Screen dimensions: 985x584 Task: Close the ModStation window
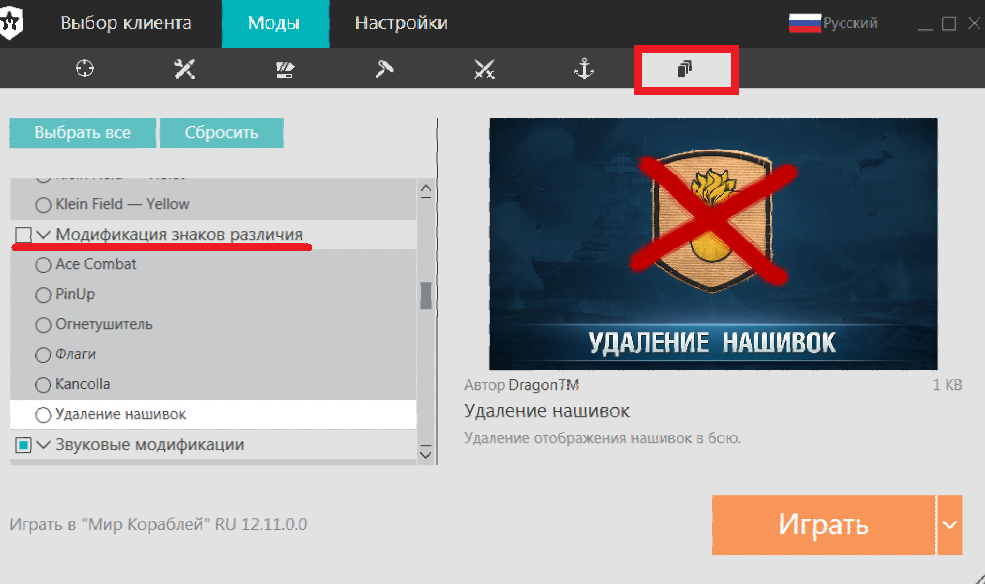(x=974, y=24)
